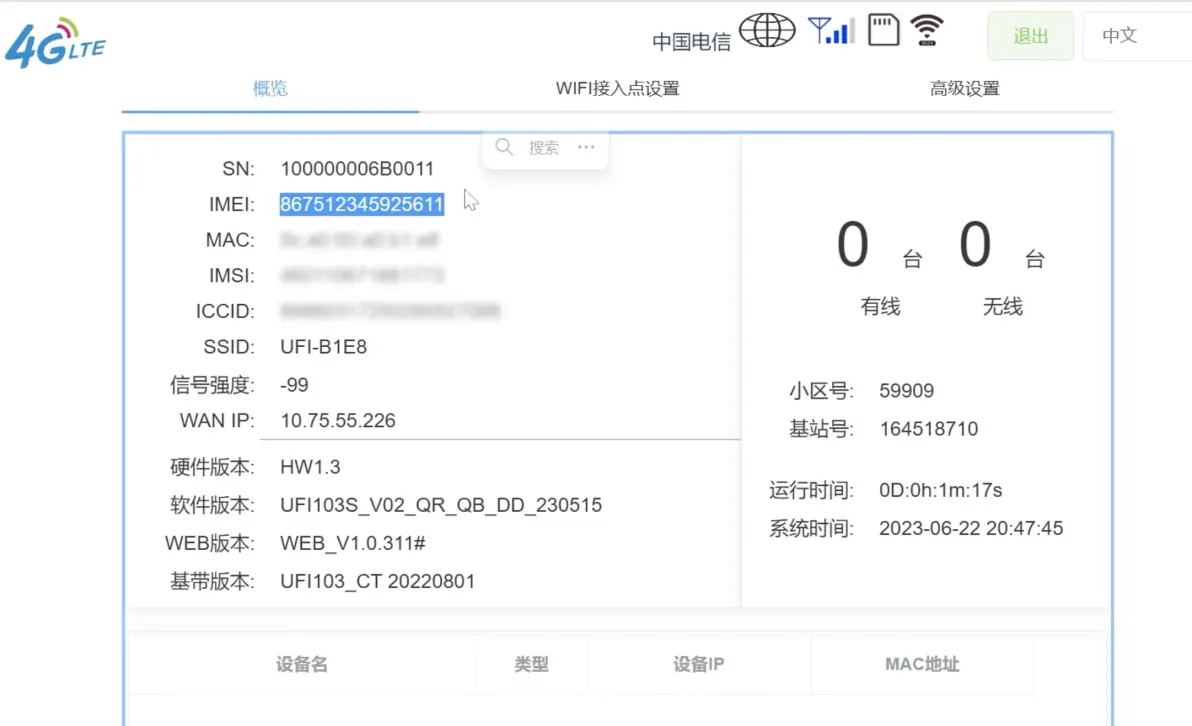Click the 设备IP column header
1192x726 pixels.
click(698, 664)
